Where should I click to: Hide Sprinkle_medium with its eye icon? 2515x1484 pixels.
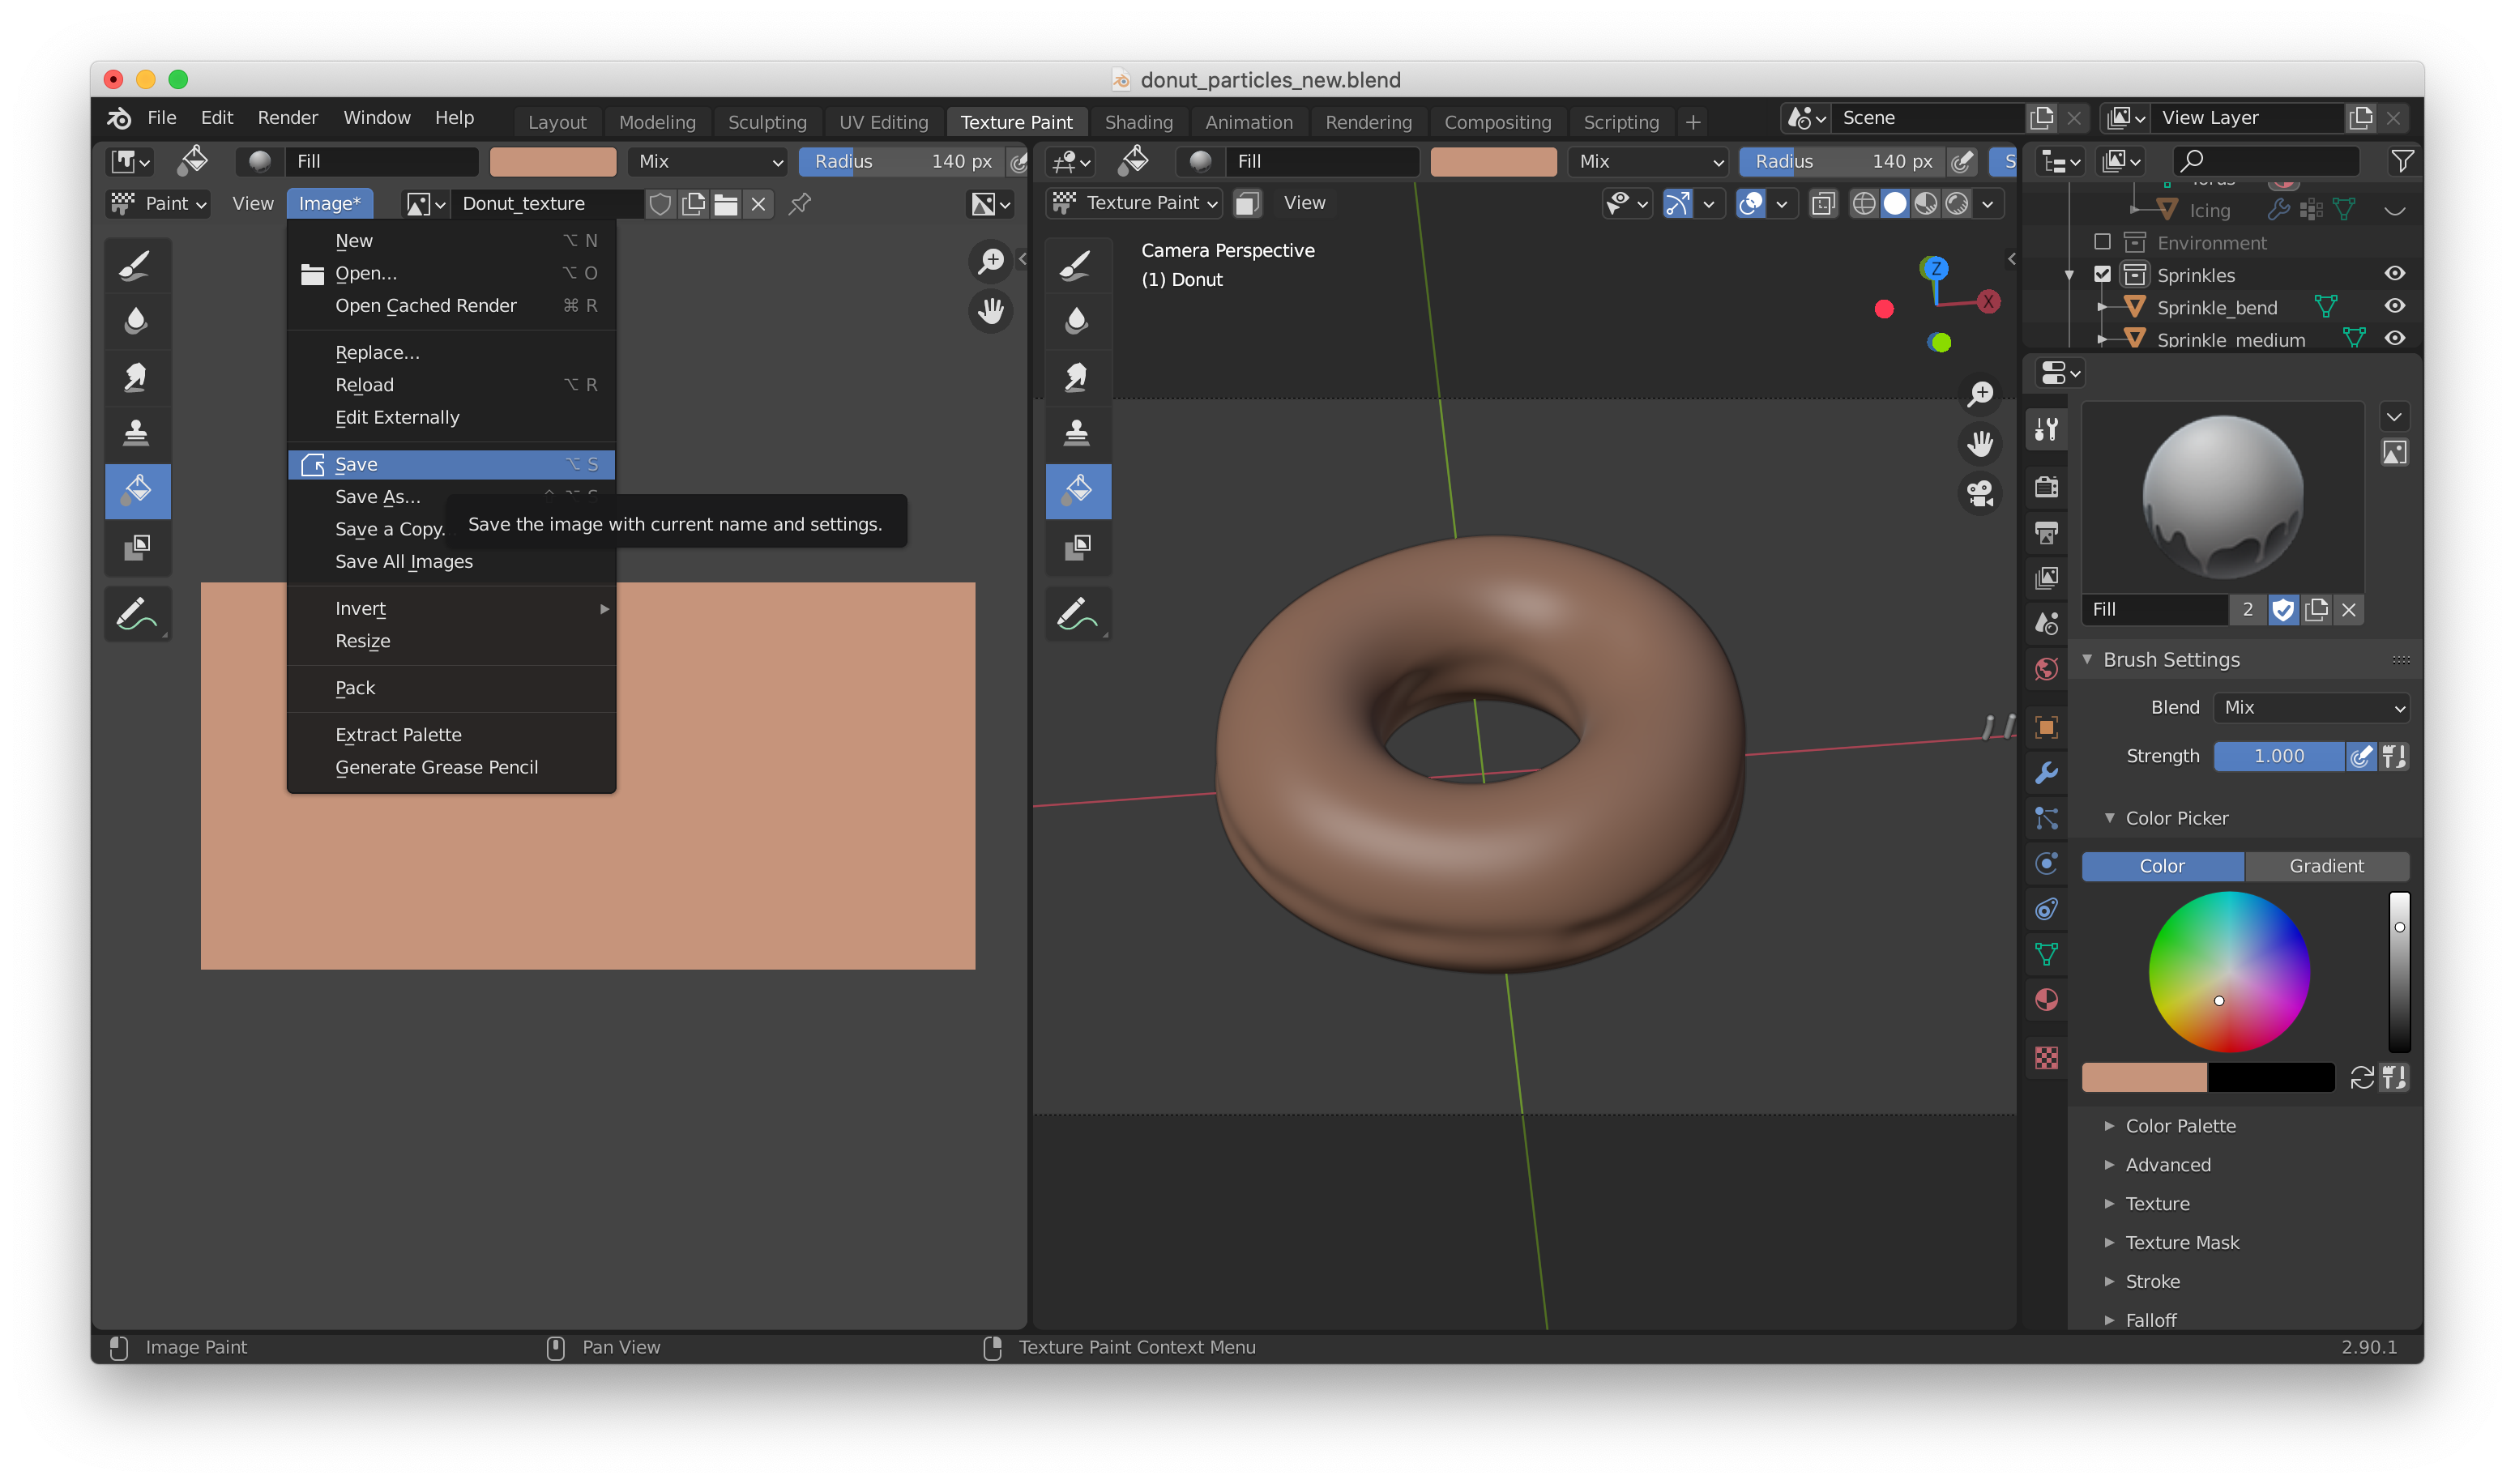tap(2394, 339)
